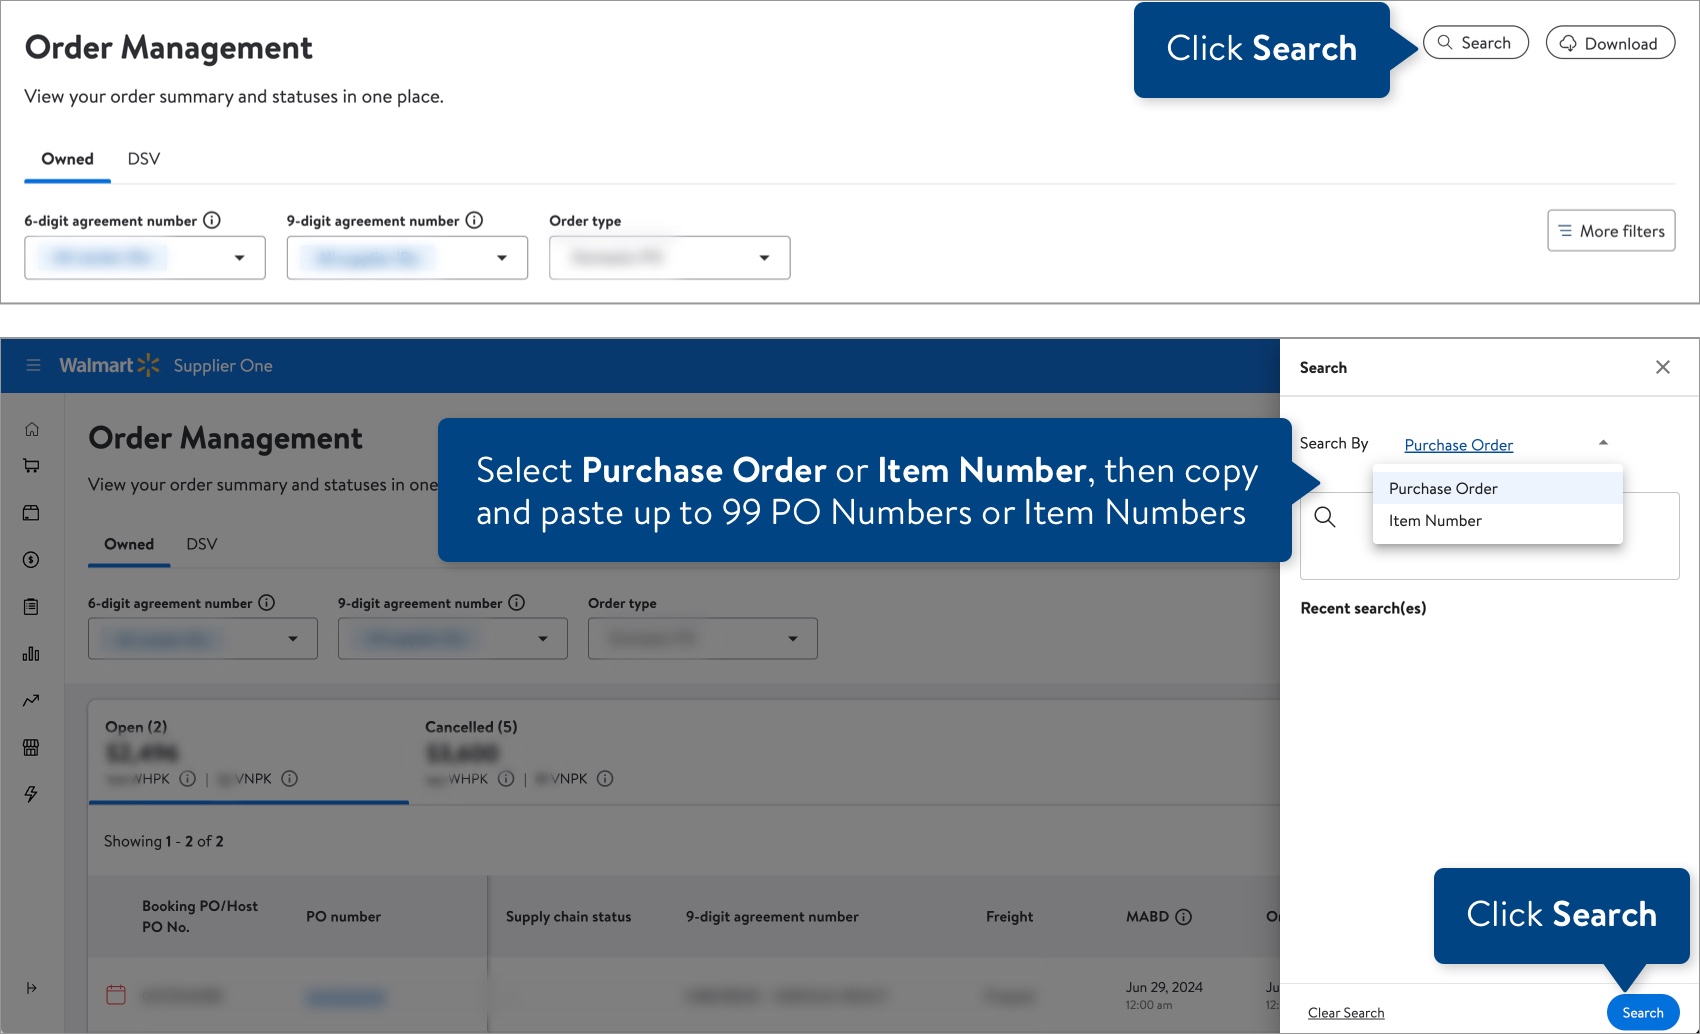The height and width of the screenshot is (1034, 1700).
Task: Open the More filters panel
Action: [x=1610, y=230]
